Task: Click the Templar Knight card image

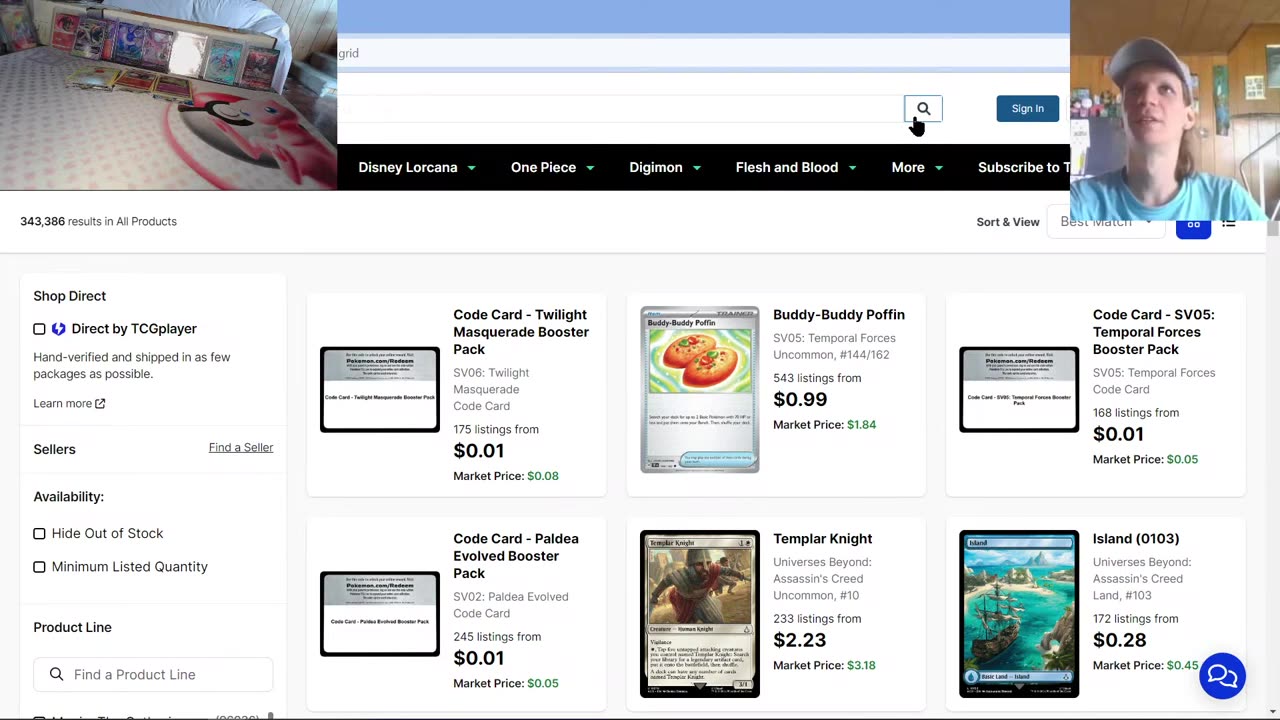Action: (x=700, y=613)
